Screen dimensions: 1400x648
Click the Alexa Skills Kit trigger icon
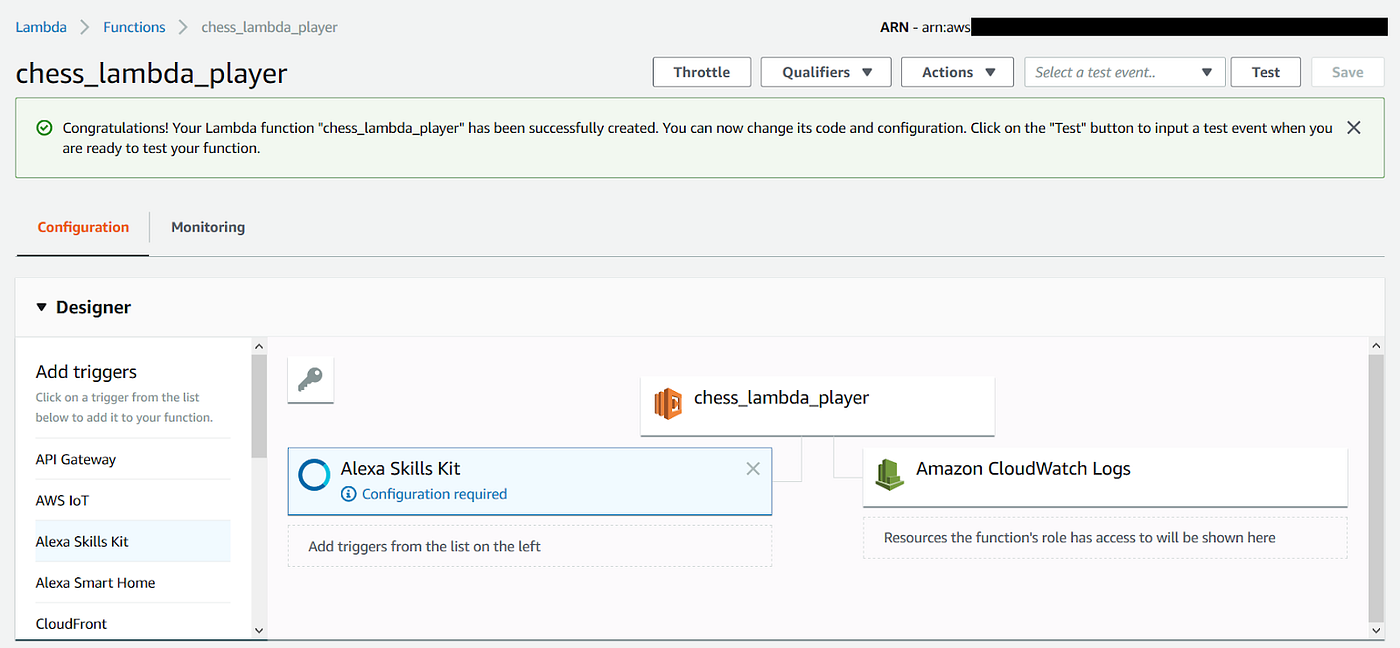pyautogui.click(x=313, y=474)
